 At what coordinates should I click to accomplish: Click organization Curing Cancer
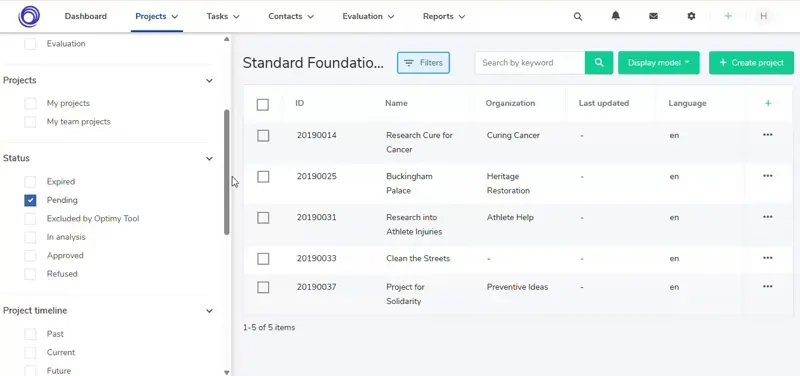click(x=513, y=135)
